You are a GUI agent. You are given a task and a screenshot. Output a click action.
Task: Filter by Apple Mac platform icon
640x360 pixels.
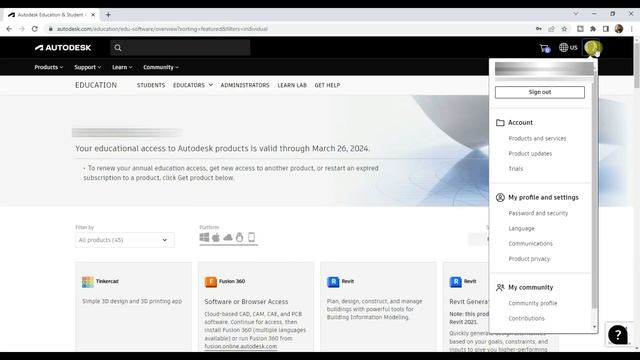[216, 237]
